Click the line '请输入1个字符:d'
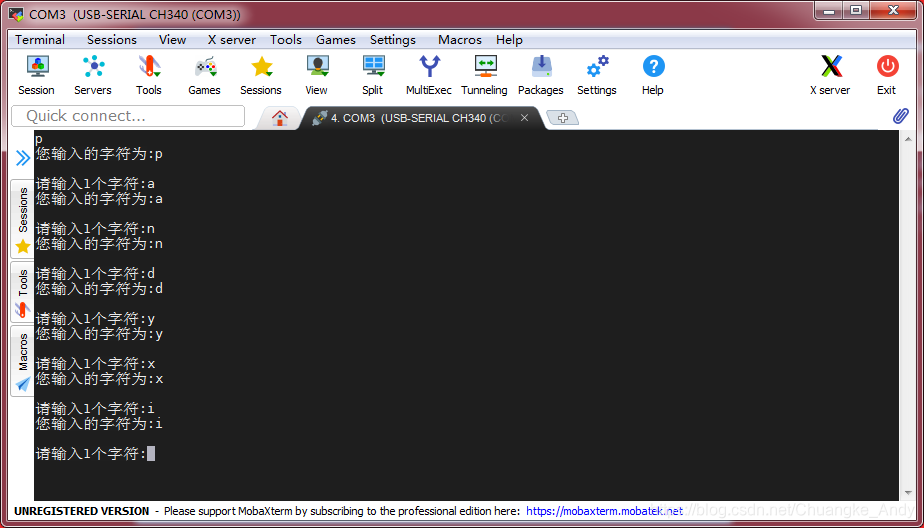924x528 pixels. pyautogui.click(x=95, y=274)
